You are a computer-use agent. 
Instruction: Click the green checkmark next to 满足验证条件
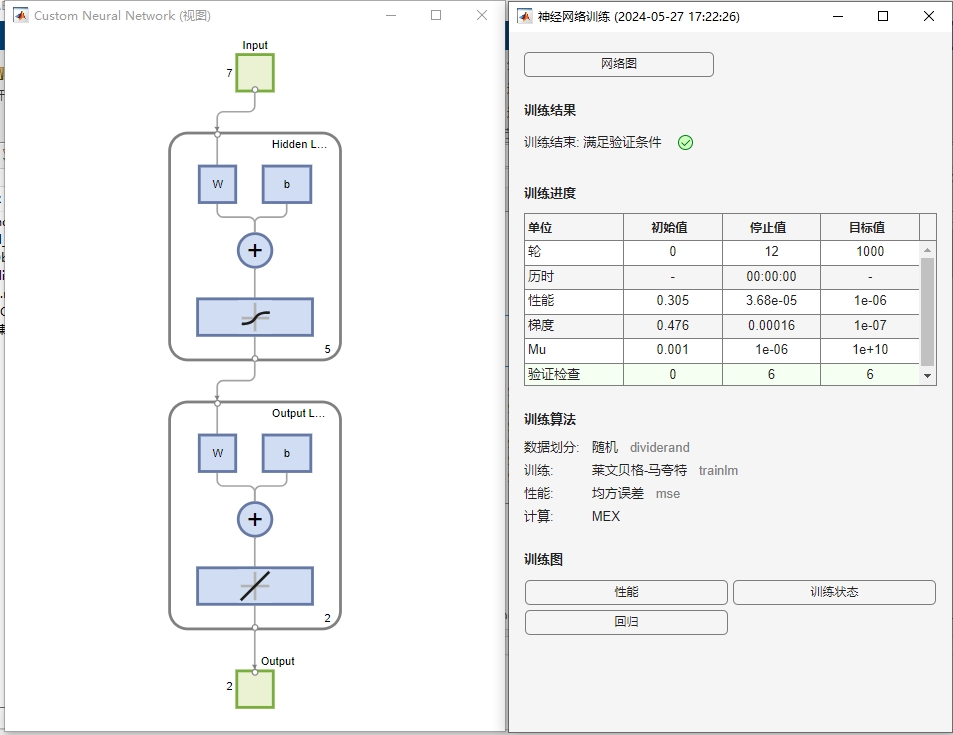[685, 142]
